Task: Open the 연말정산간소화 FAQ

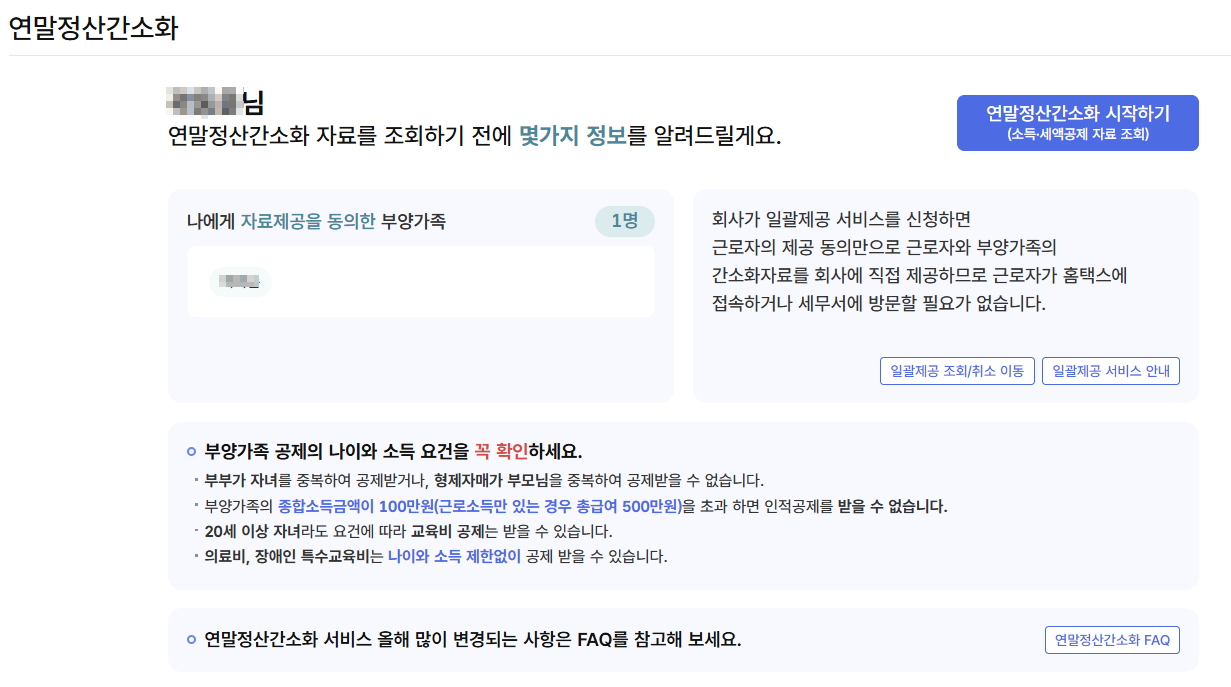Action: tap(1112, 640)
